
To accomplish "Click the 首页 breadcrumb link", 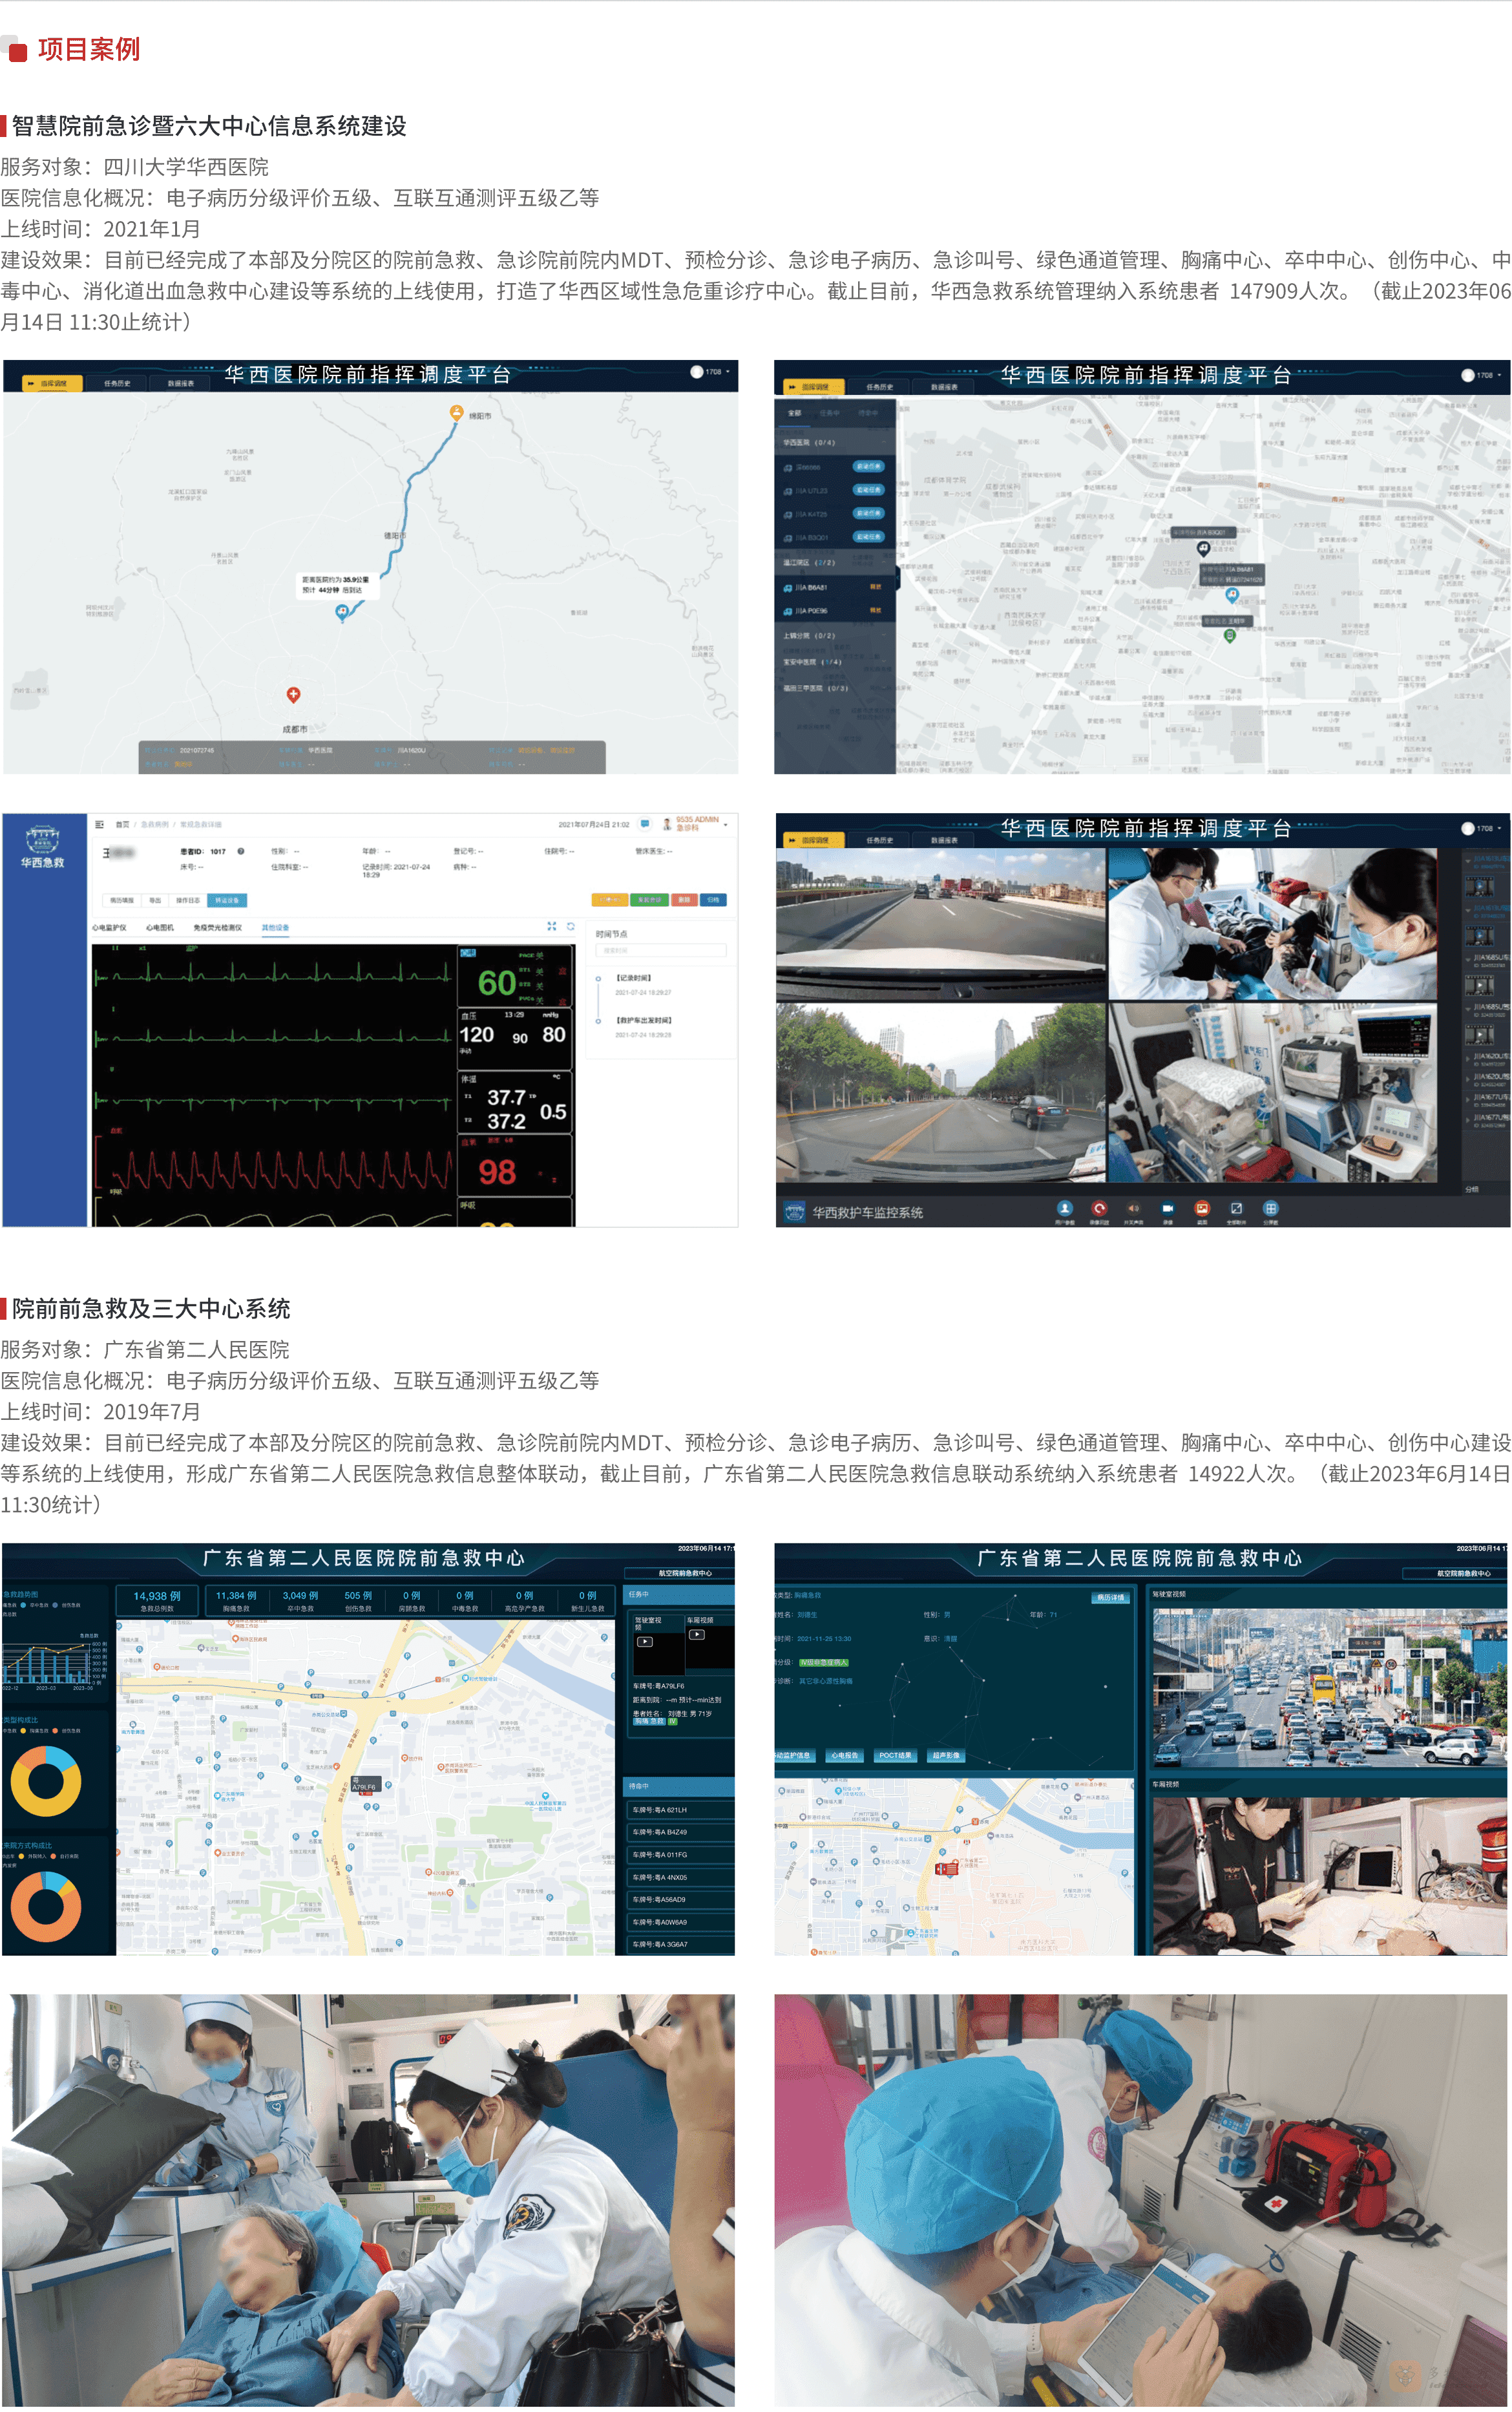I will point(123,824).
